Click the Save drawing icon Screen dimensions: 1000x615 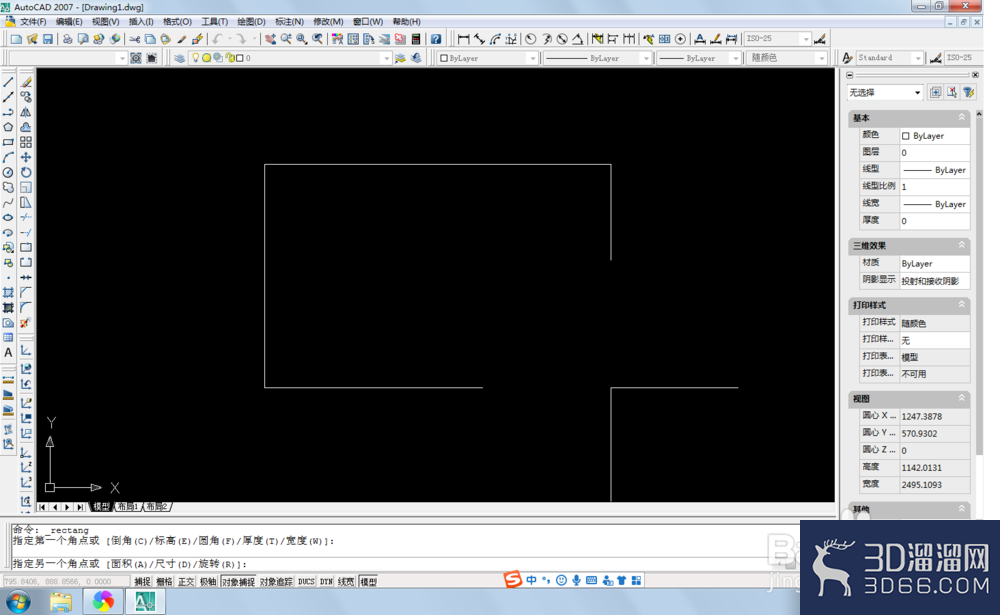[x=48, y=40]
